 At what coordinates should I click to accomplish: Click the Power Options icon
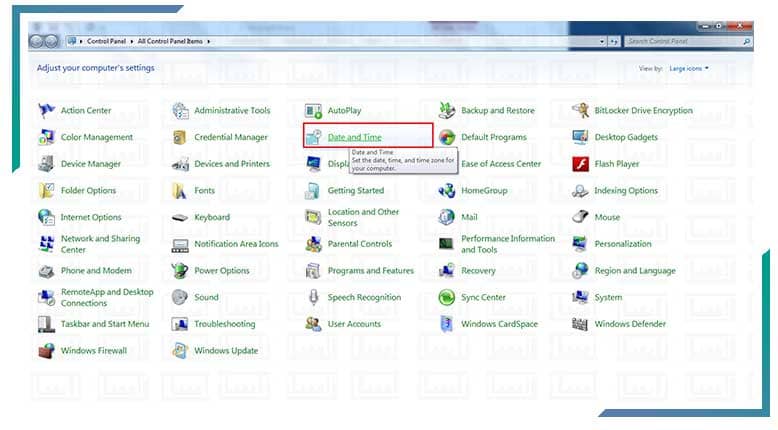(x=180, y=271)
